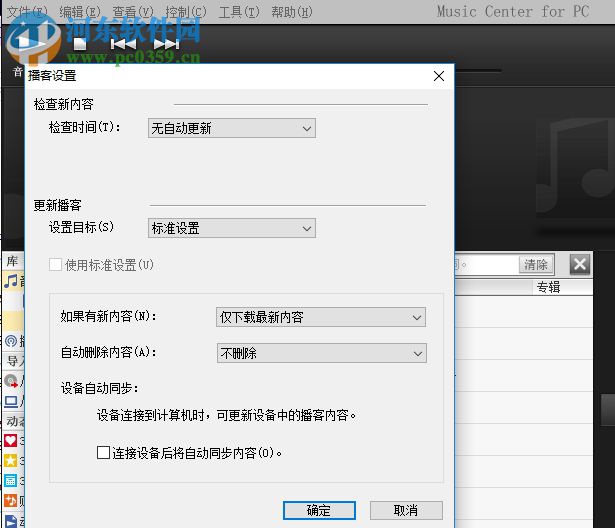Select the podcast icon in the sidebar

pos(11,341)
